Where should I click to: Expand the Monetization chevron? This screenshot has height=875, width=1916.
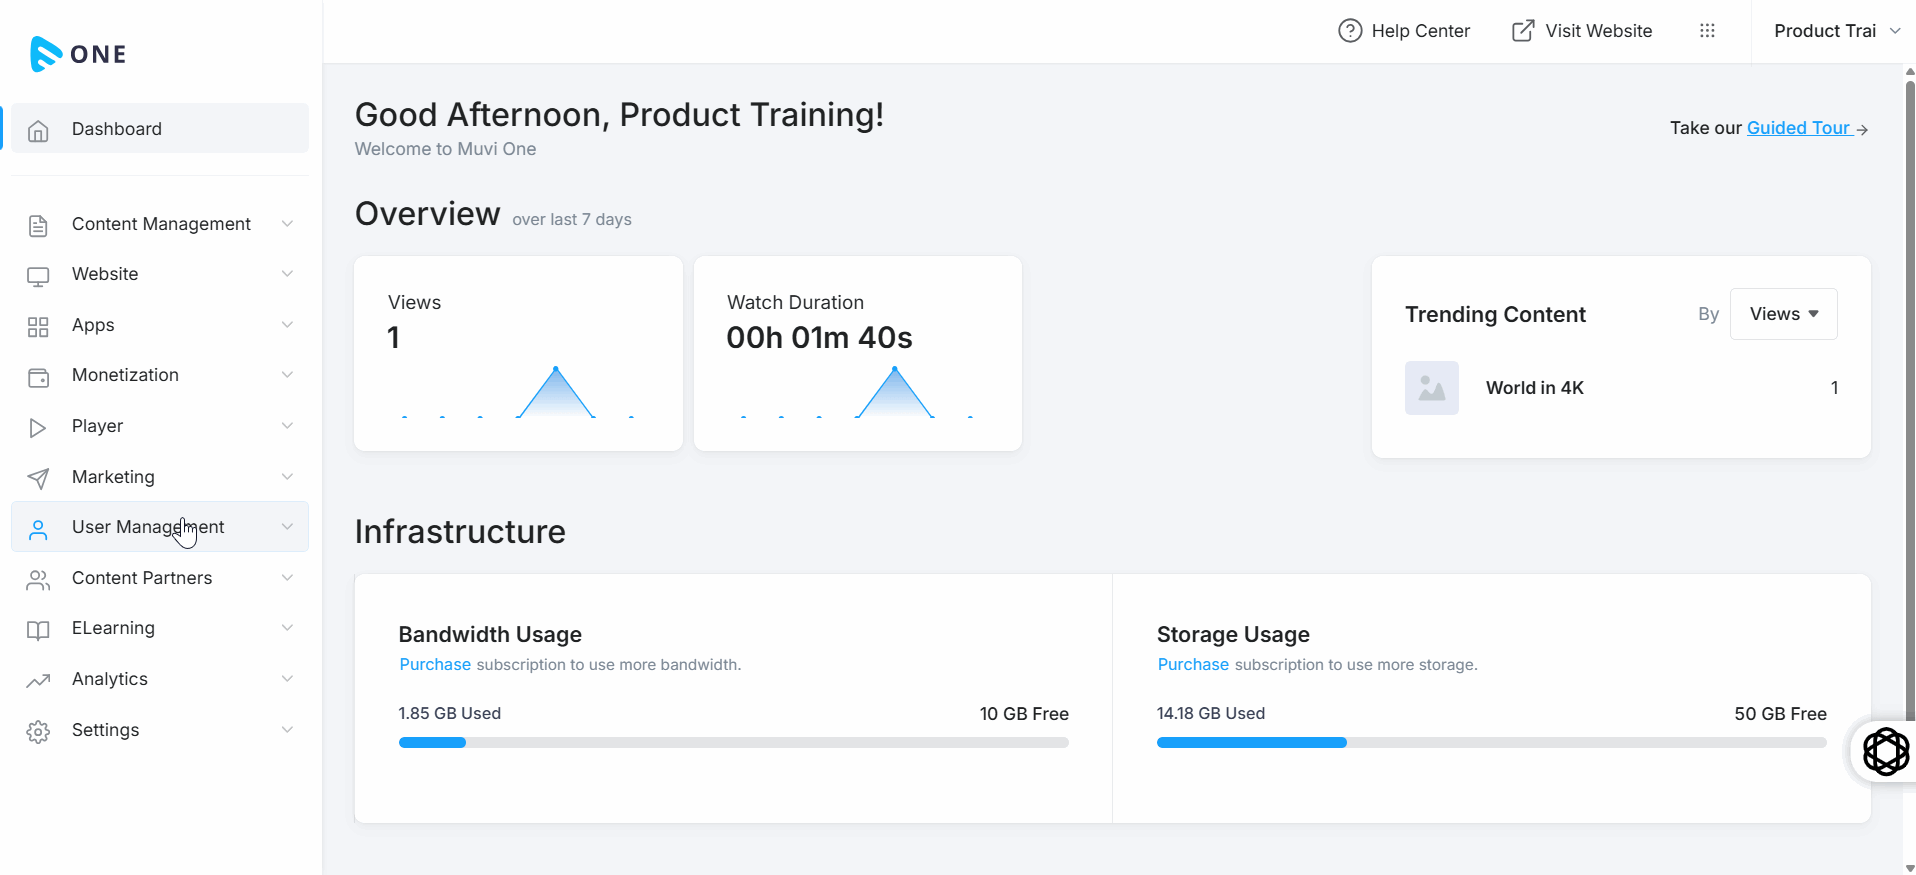point(287,375)
